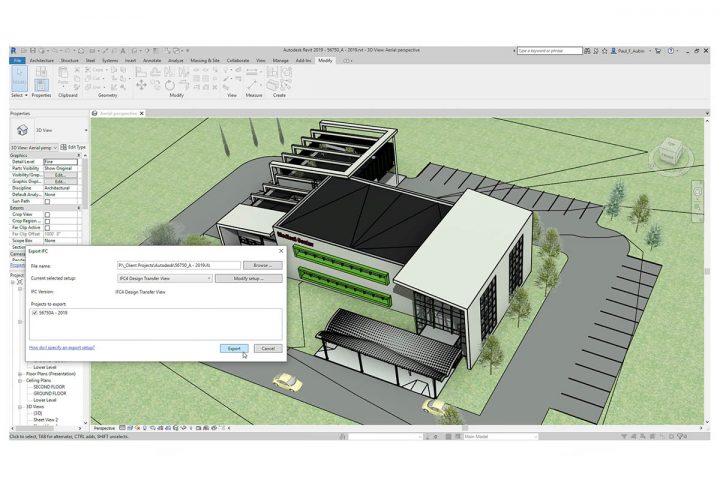This screenshot has width=720, height=480.
Task: Click the File name path field
Action: coord(178,265)
